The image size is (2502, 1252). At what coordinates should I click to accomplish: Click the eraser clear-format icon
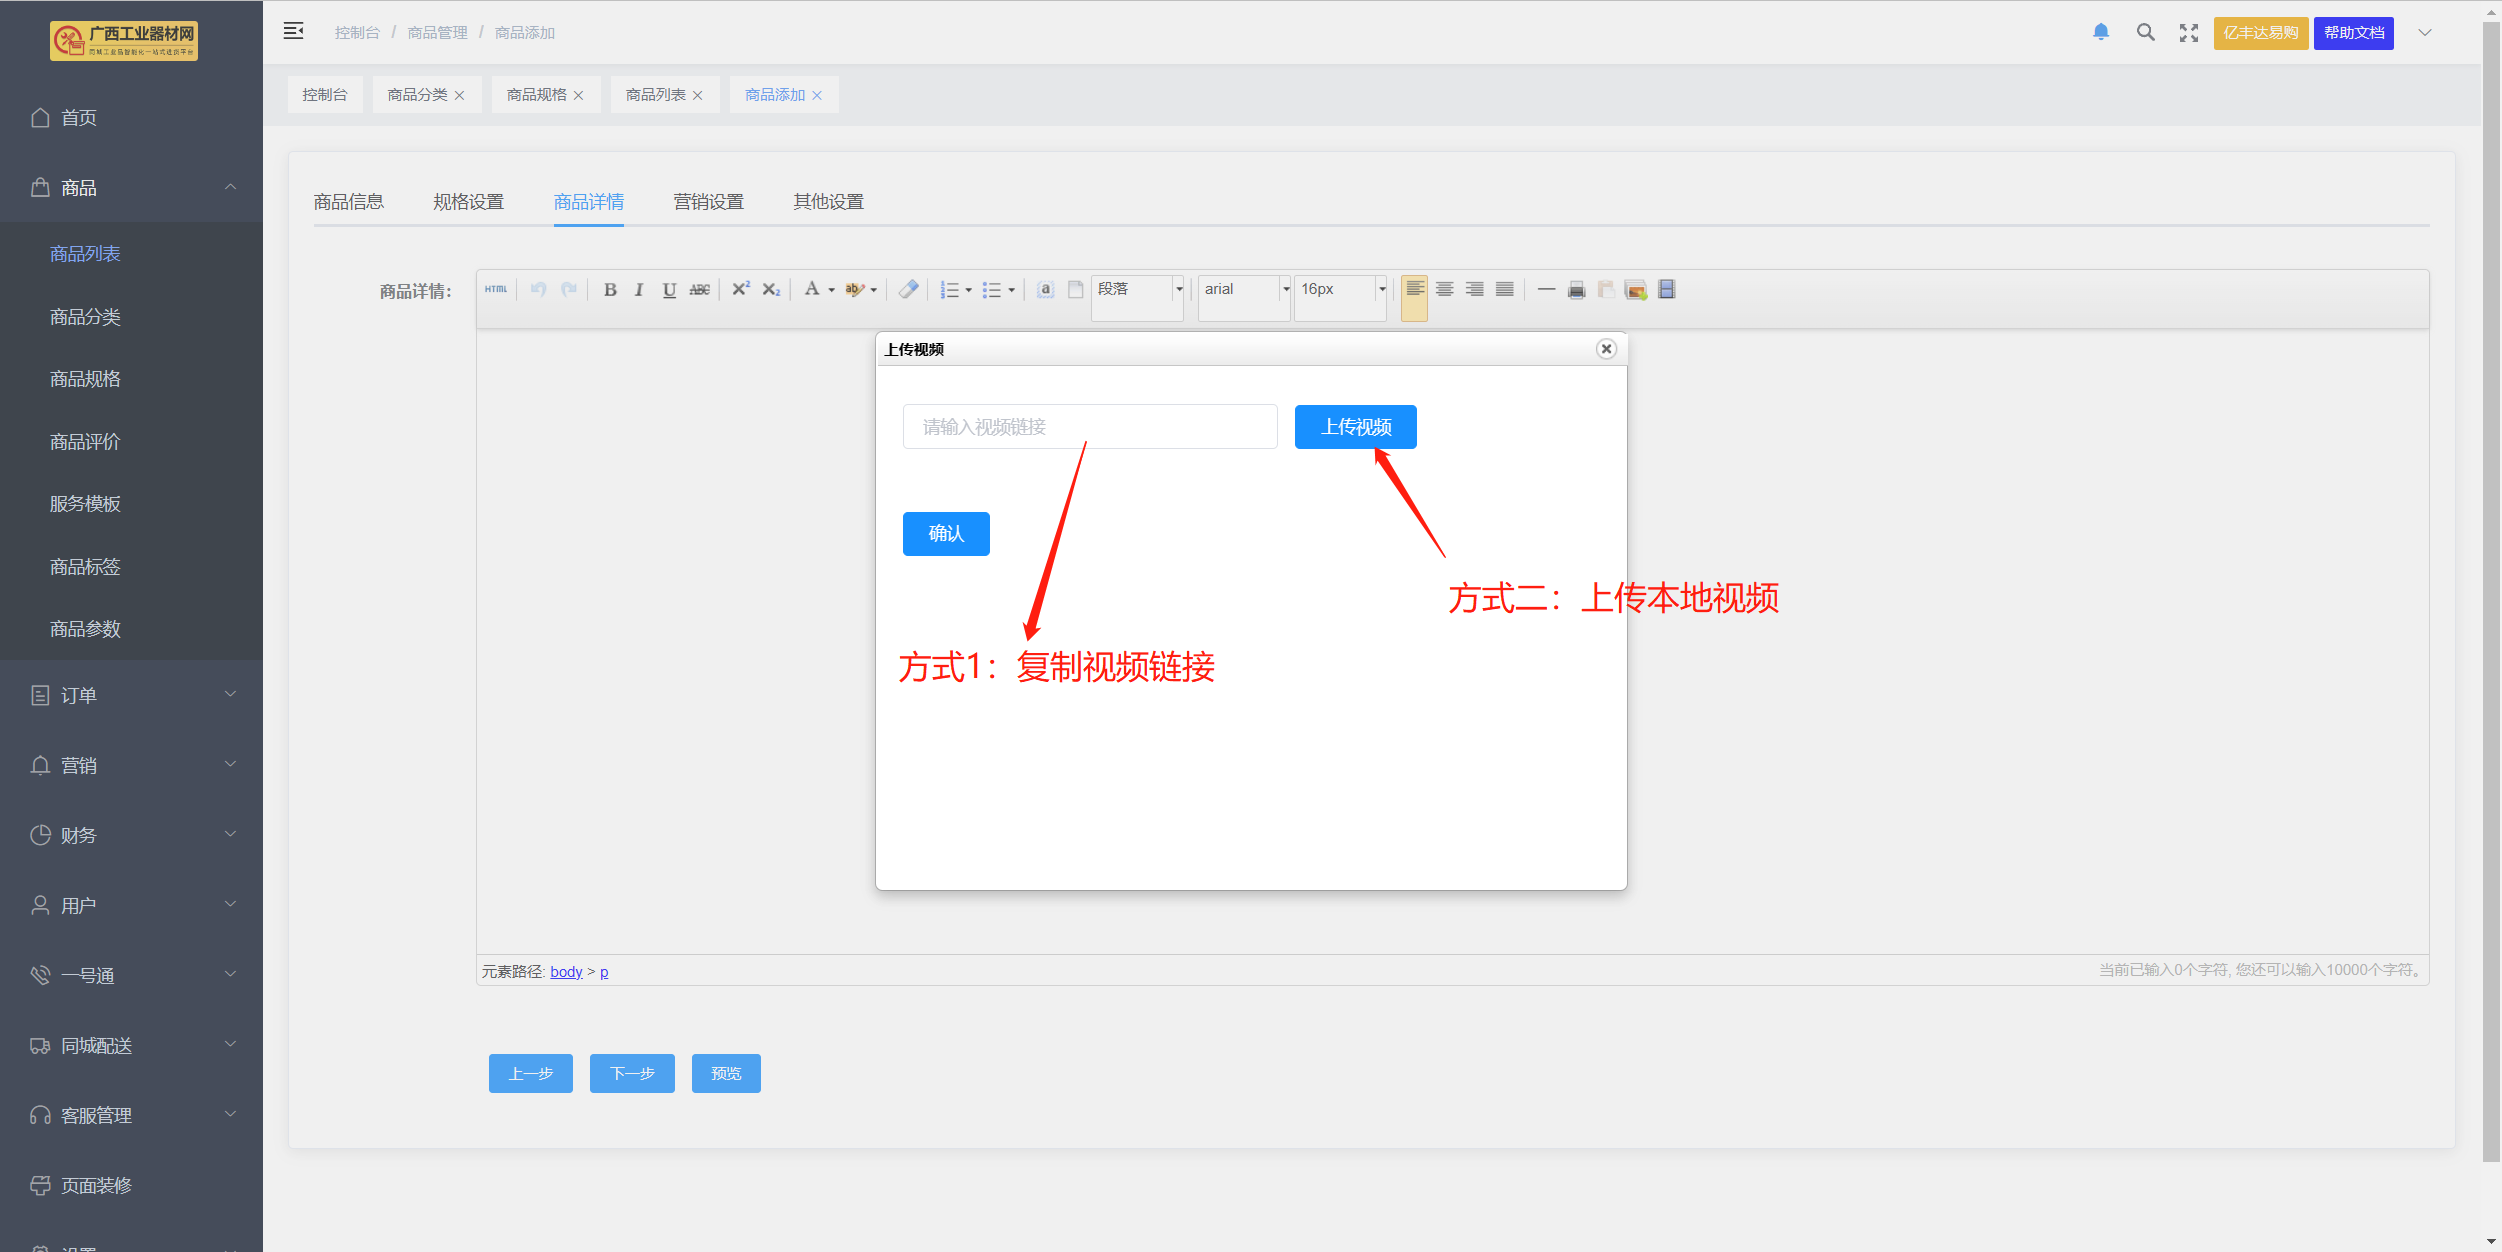[908, 290]
